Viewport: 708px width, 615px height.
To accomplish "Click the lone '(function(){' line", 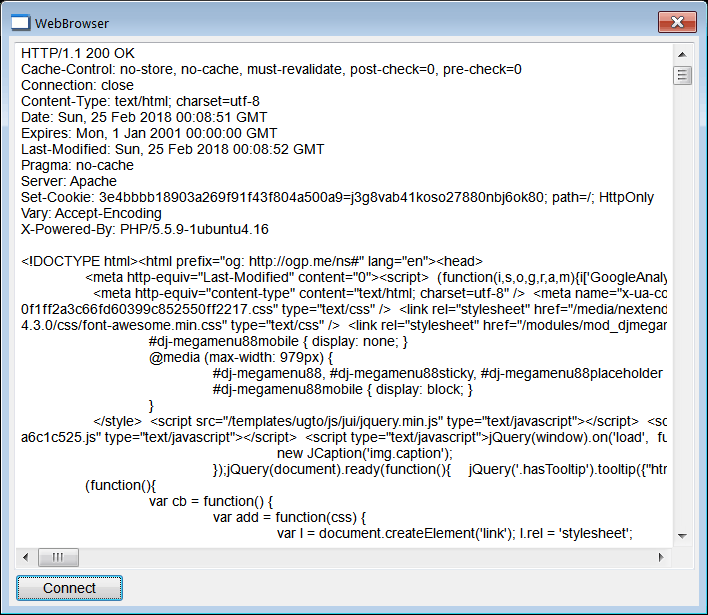I will click(x=121, y=485).
